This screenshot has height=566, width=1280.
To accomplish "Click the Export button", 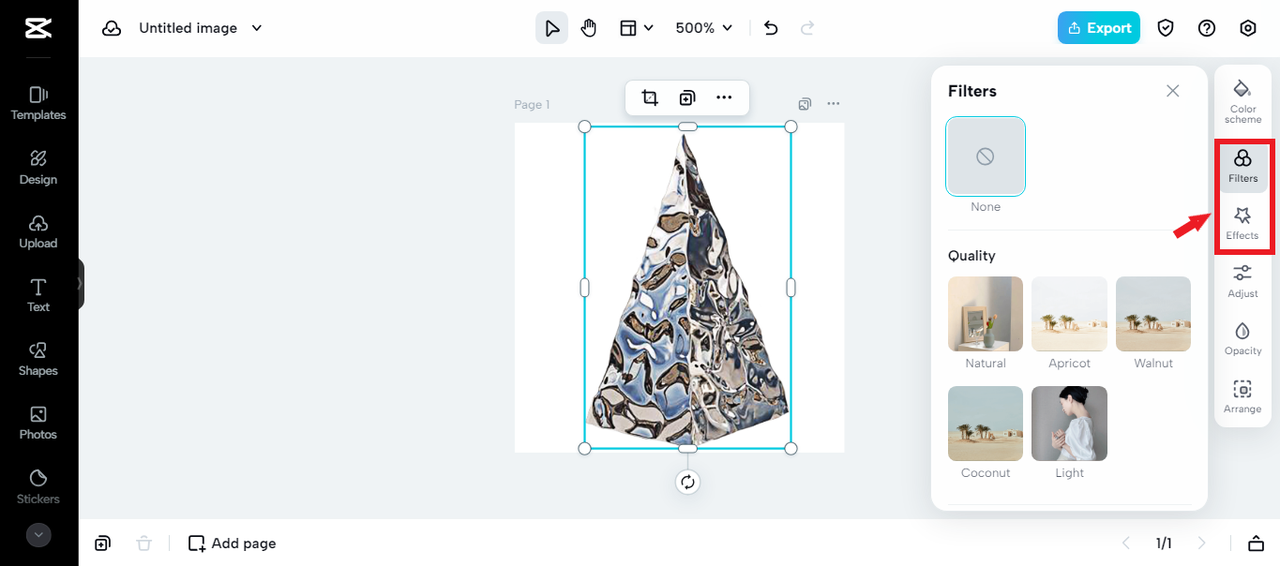I will 1099,28.
